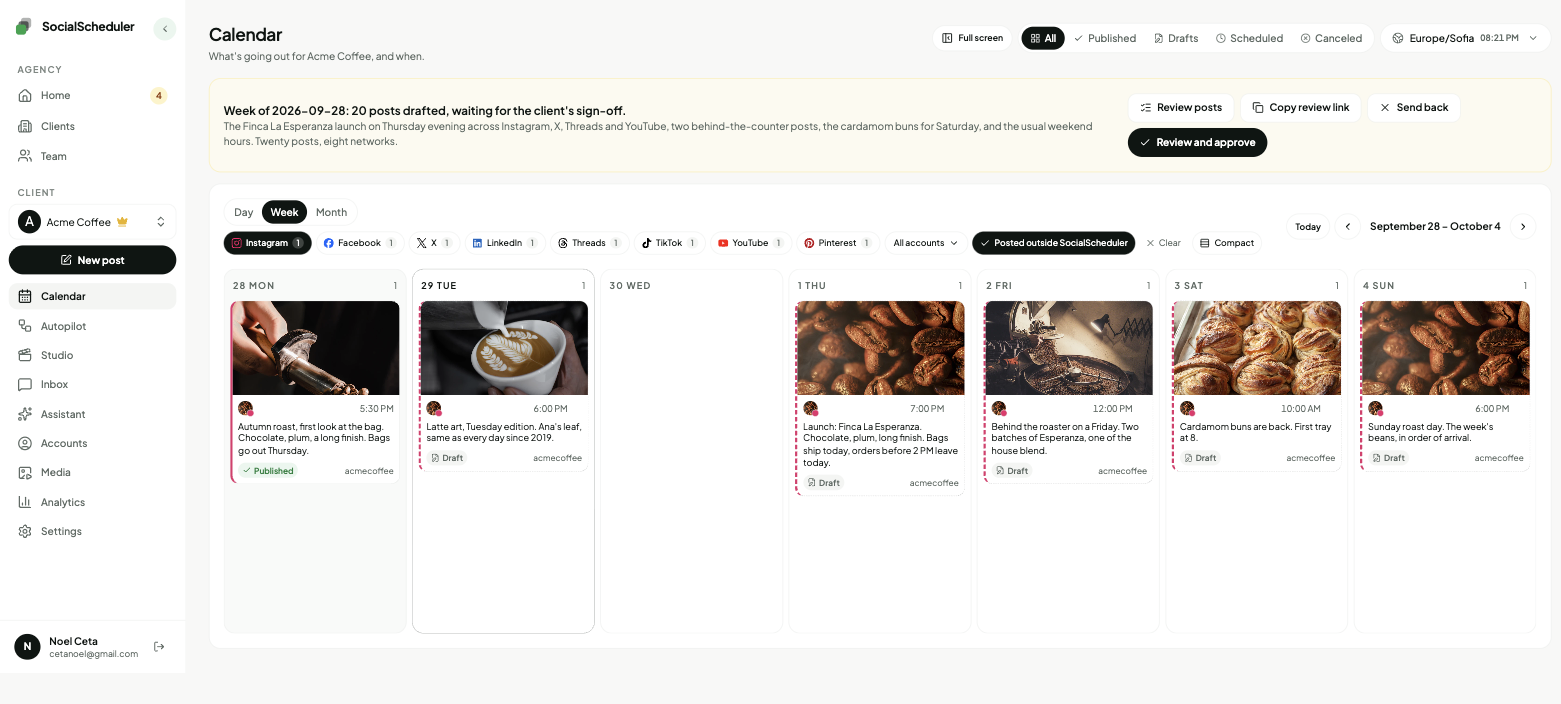Image resolution: width=1561 pixels, height=704 pixels.
Task: Toggle Posted outside SocialScheduler
Action: click(1053, 243)
